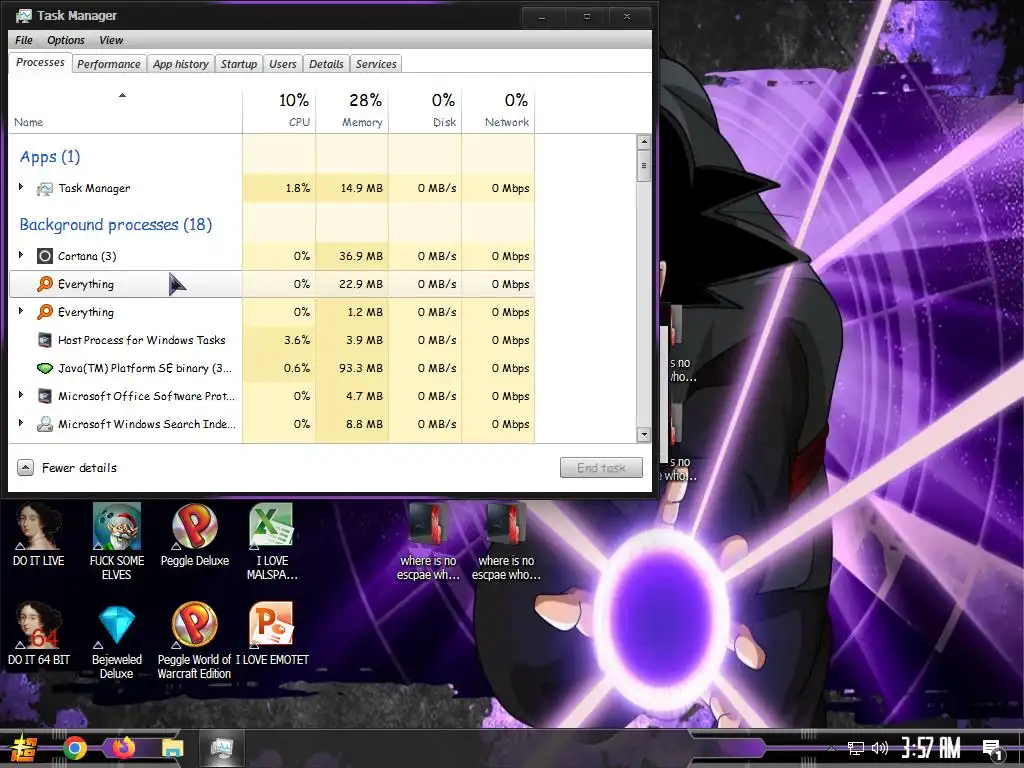Switch to the Services tab

[x=376, y=64]
